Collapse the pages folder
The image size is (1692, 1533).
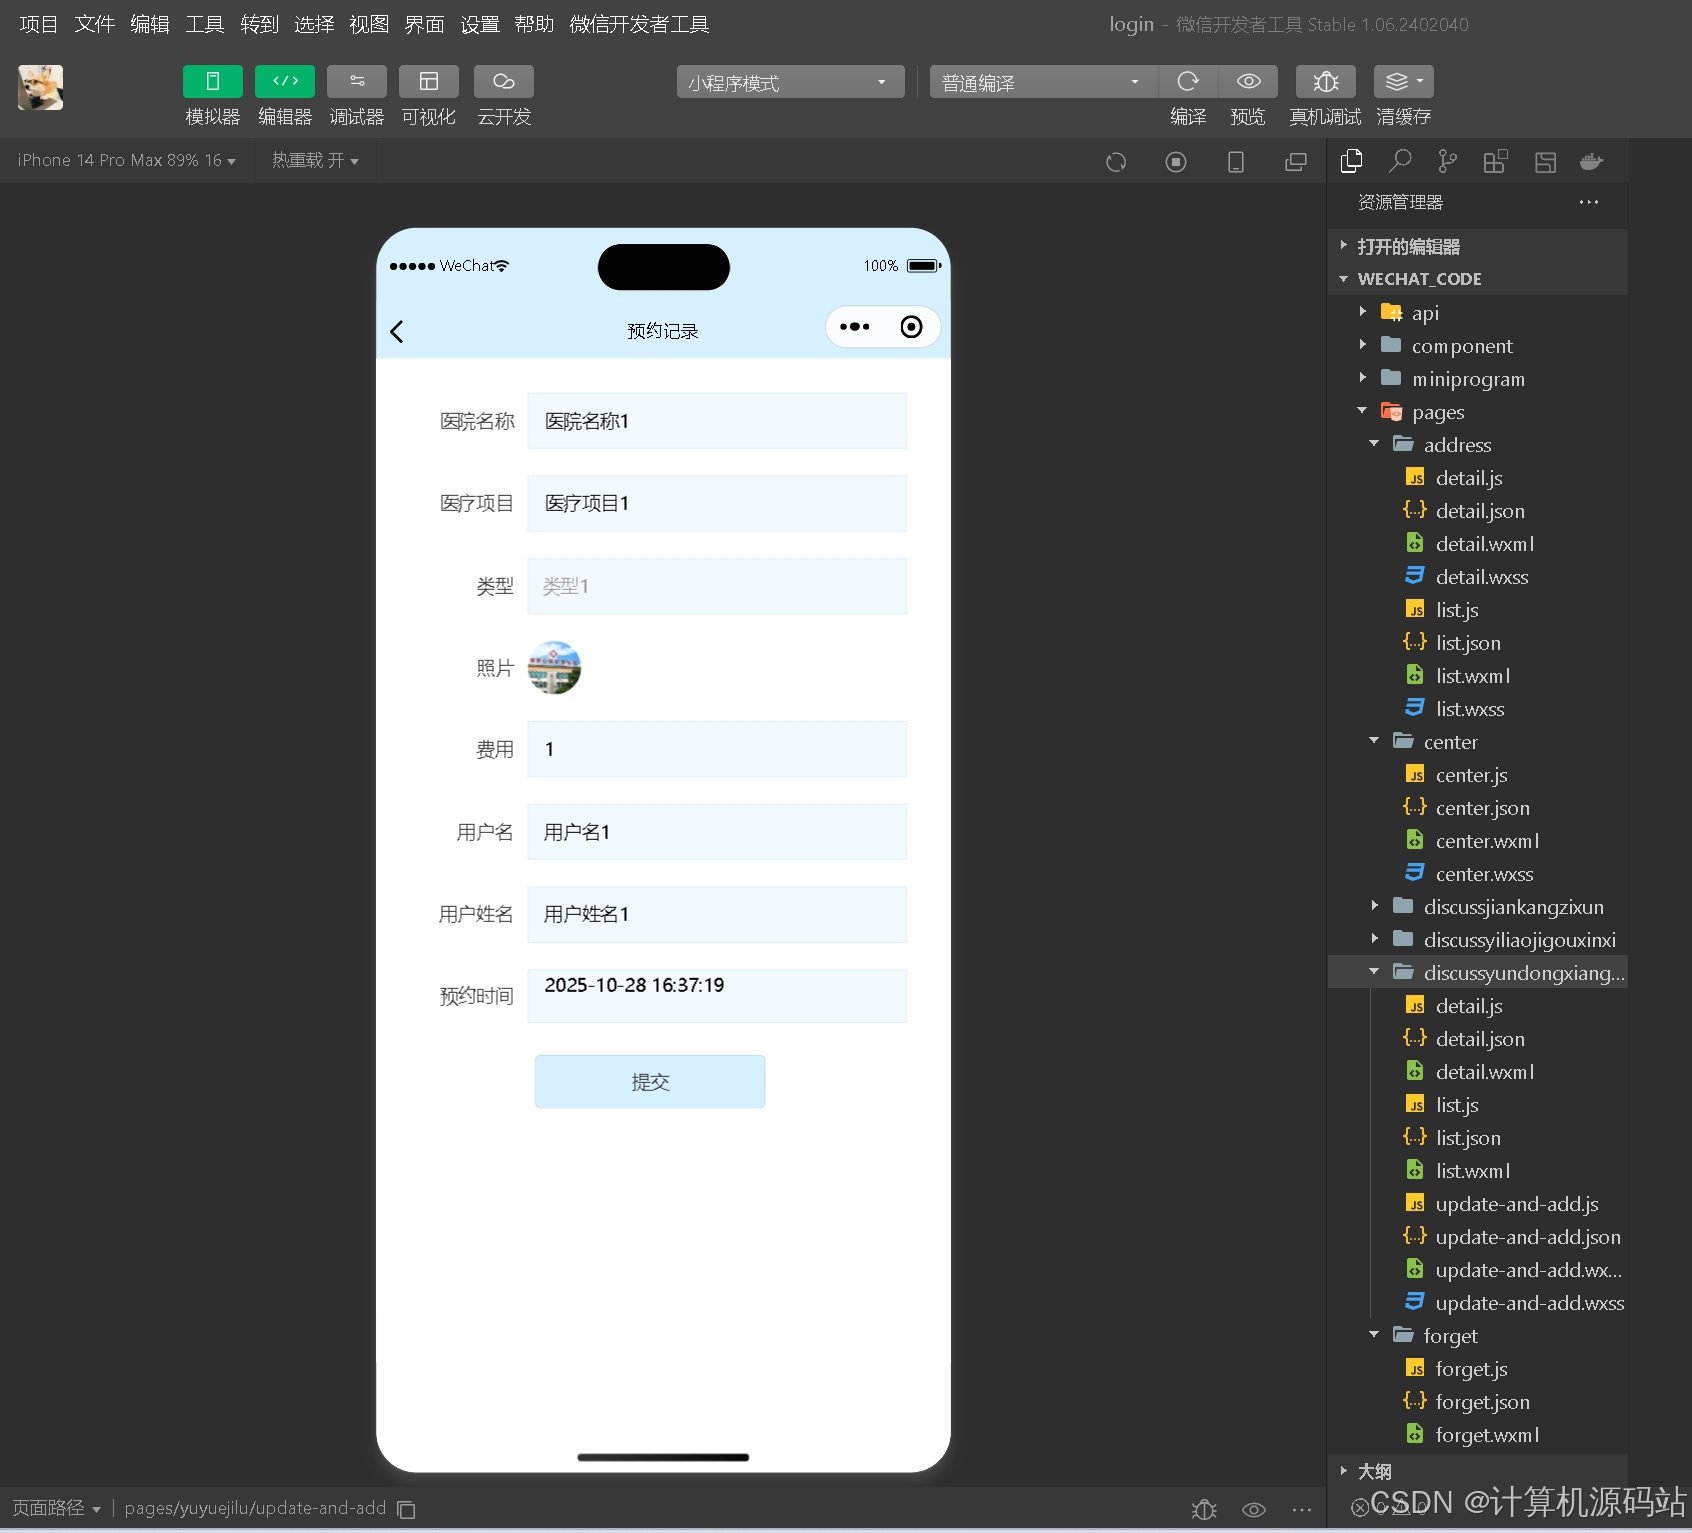1478,411
